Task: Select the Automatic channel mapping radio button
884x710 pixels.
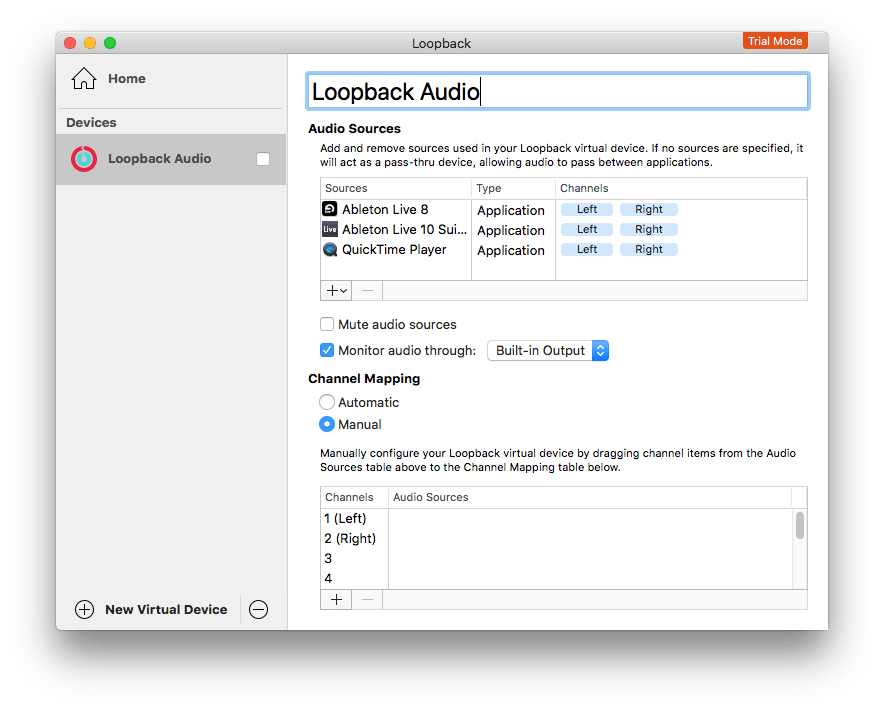Action: click(326, 402)
